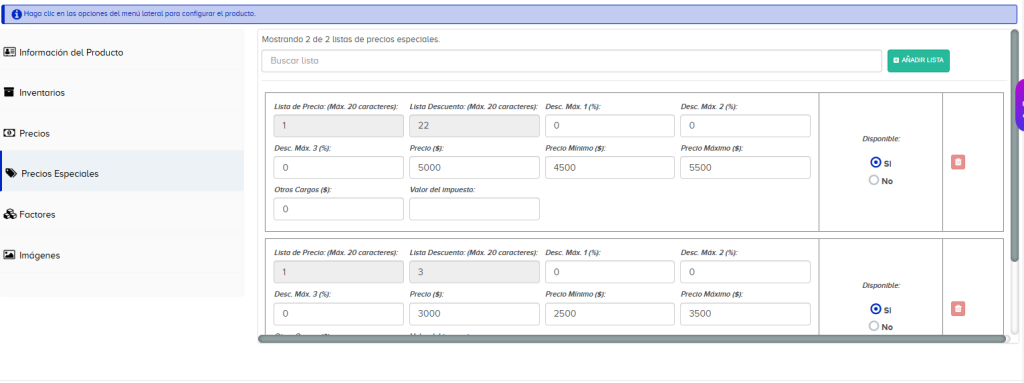Screen dimensions: 1024x383
Task: Click the blue banner instruction text
Action: coord(140,14)
